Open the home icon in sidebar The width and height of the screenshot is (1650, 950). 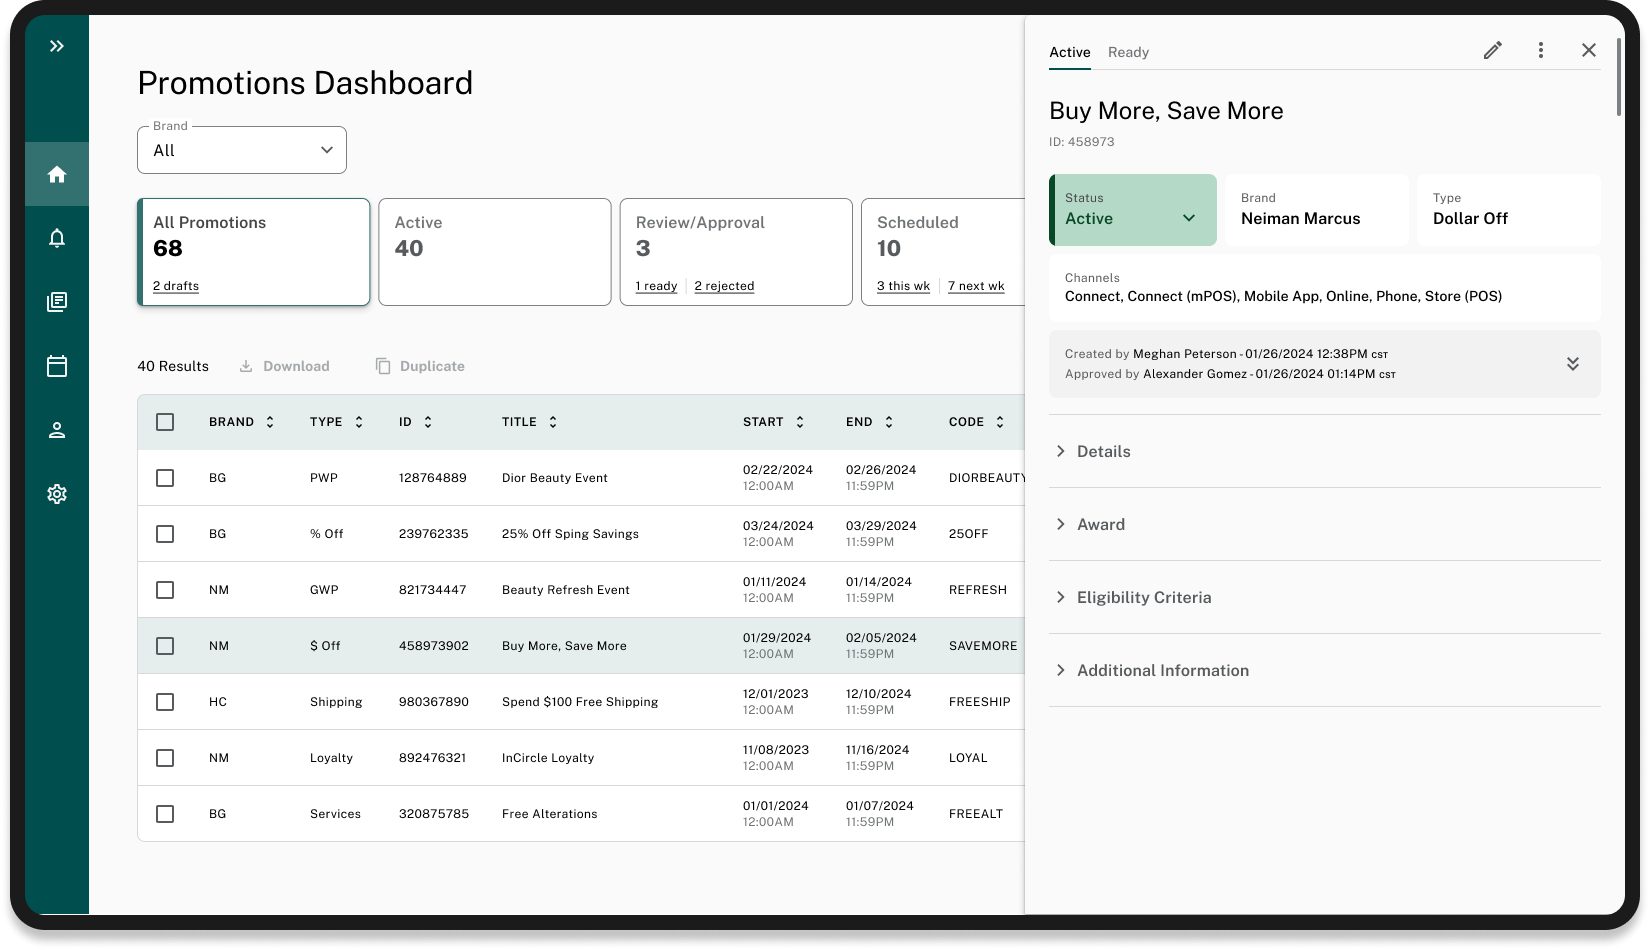click(57, 175)
